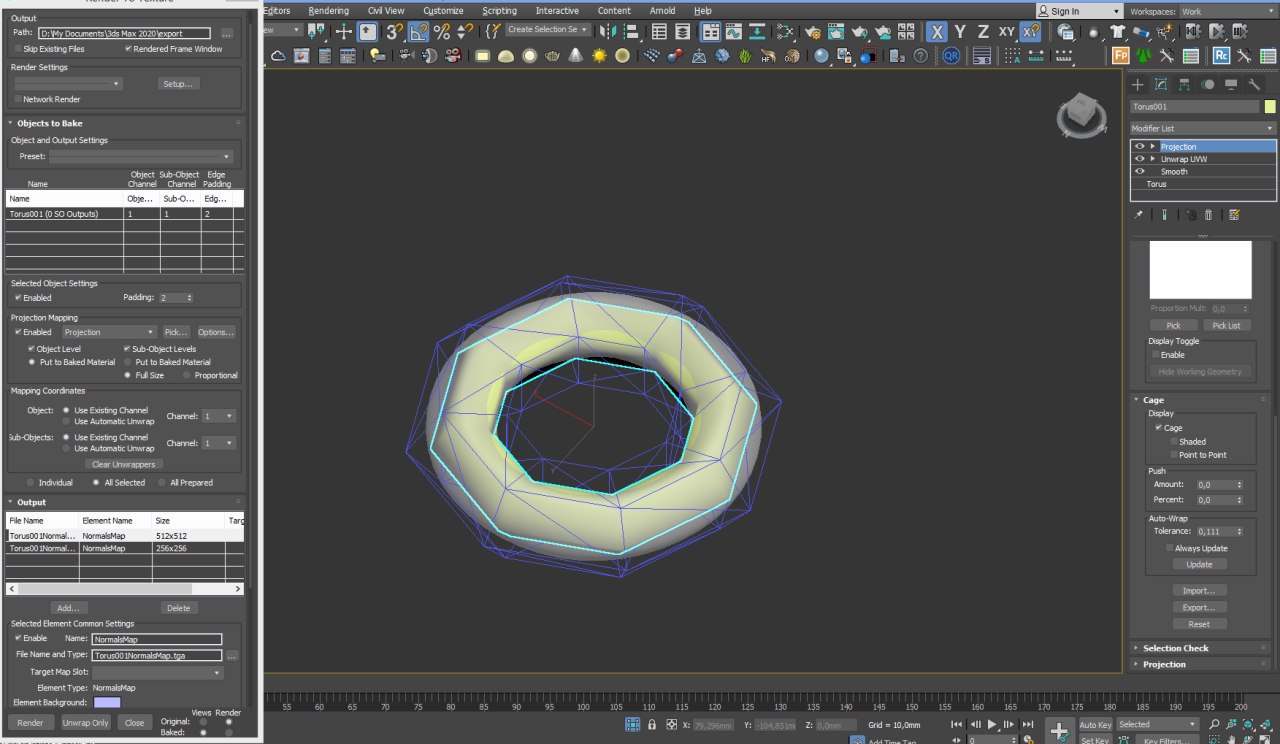Play the animation

pos(992,724)
